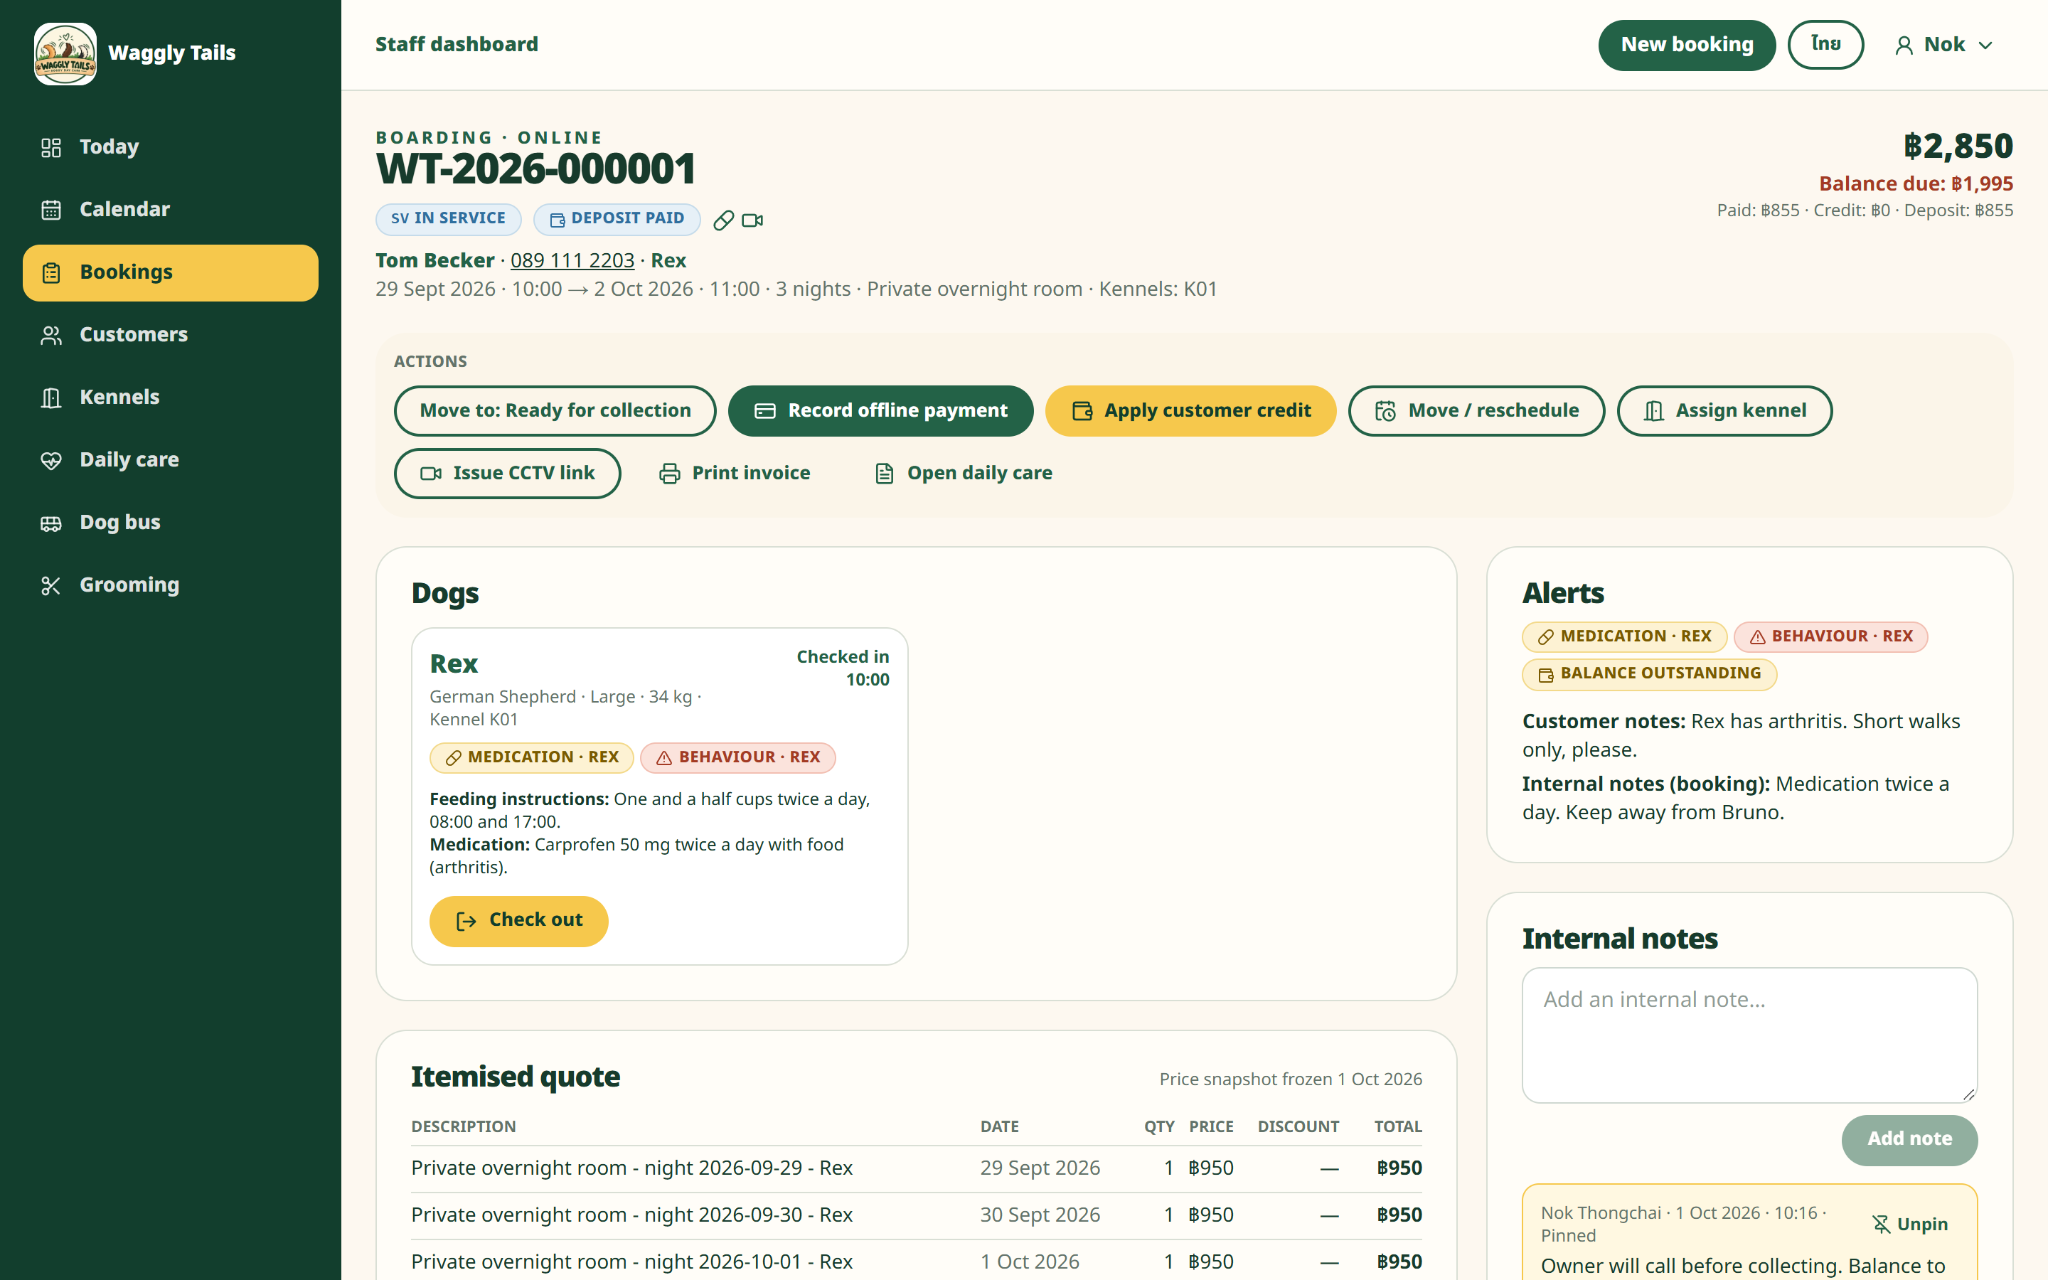This screenshot has height=1280, width=2048.
Task: Click the Daily care heart icon
Action: (x=51, y=461)
